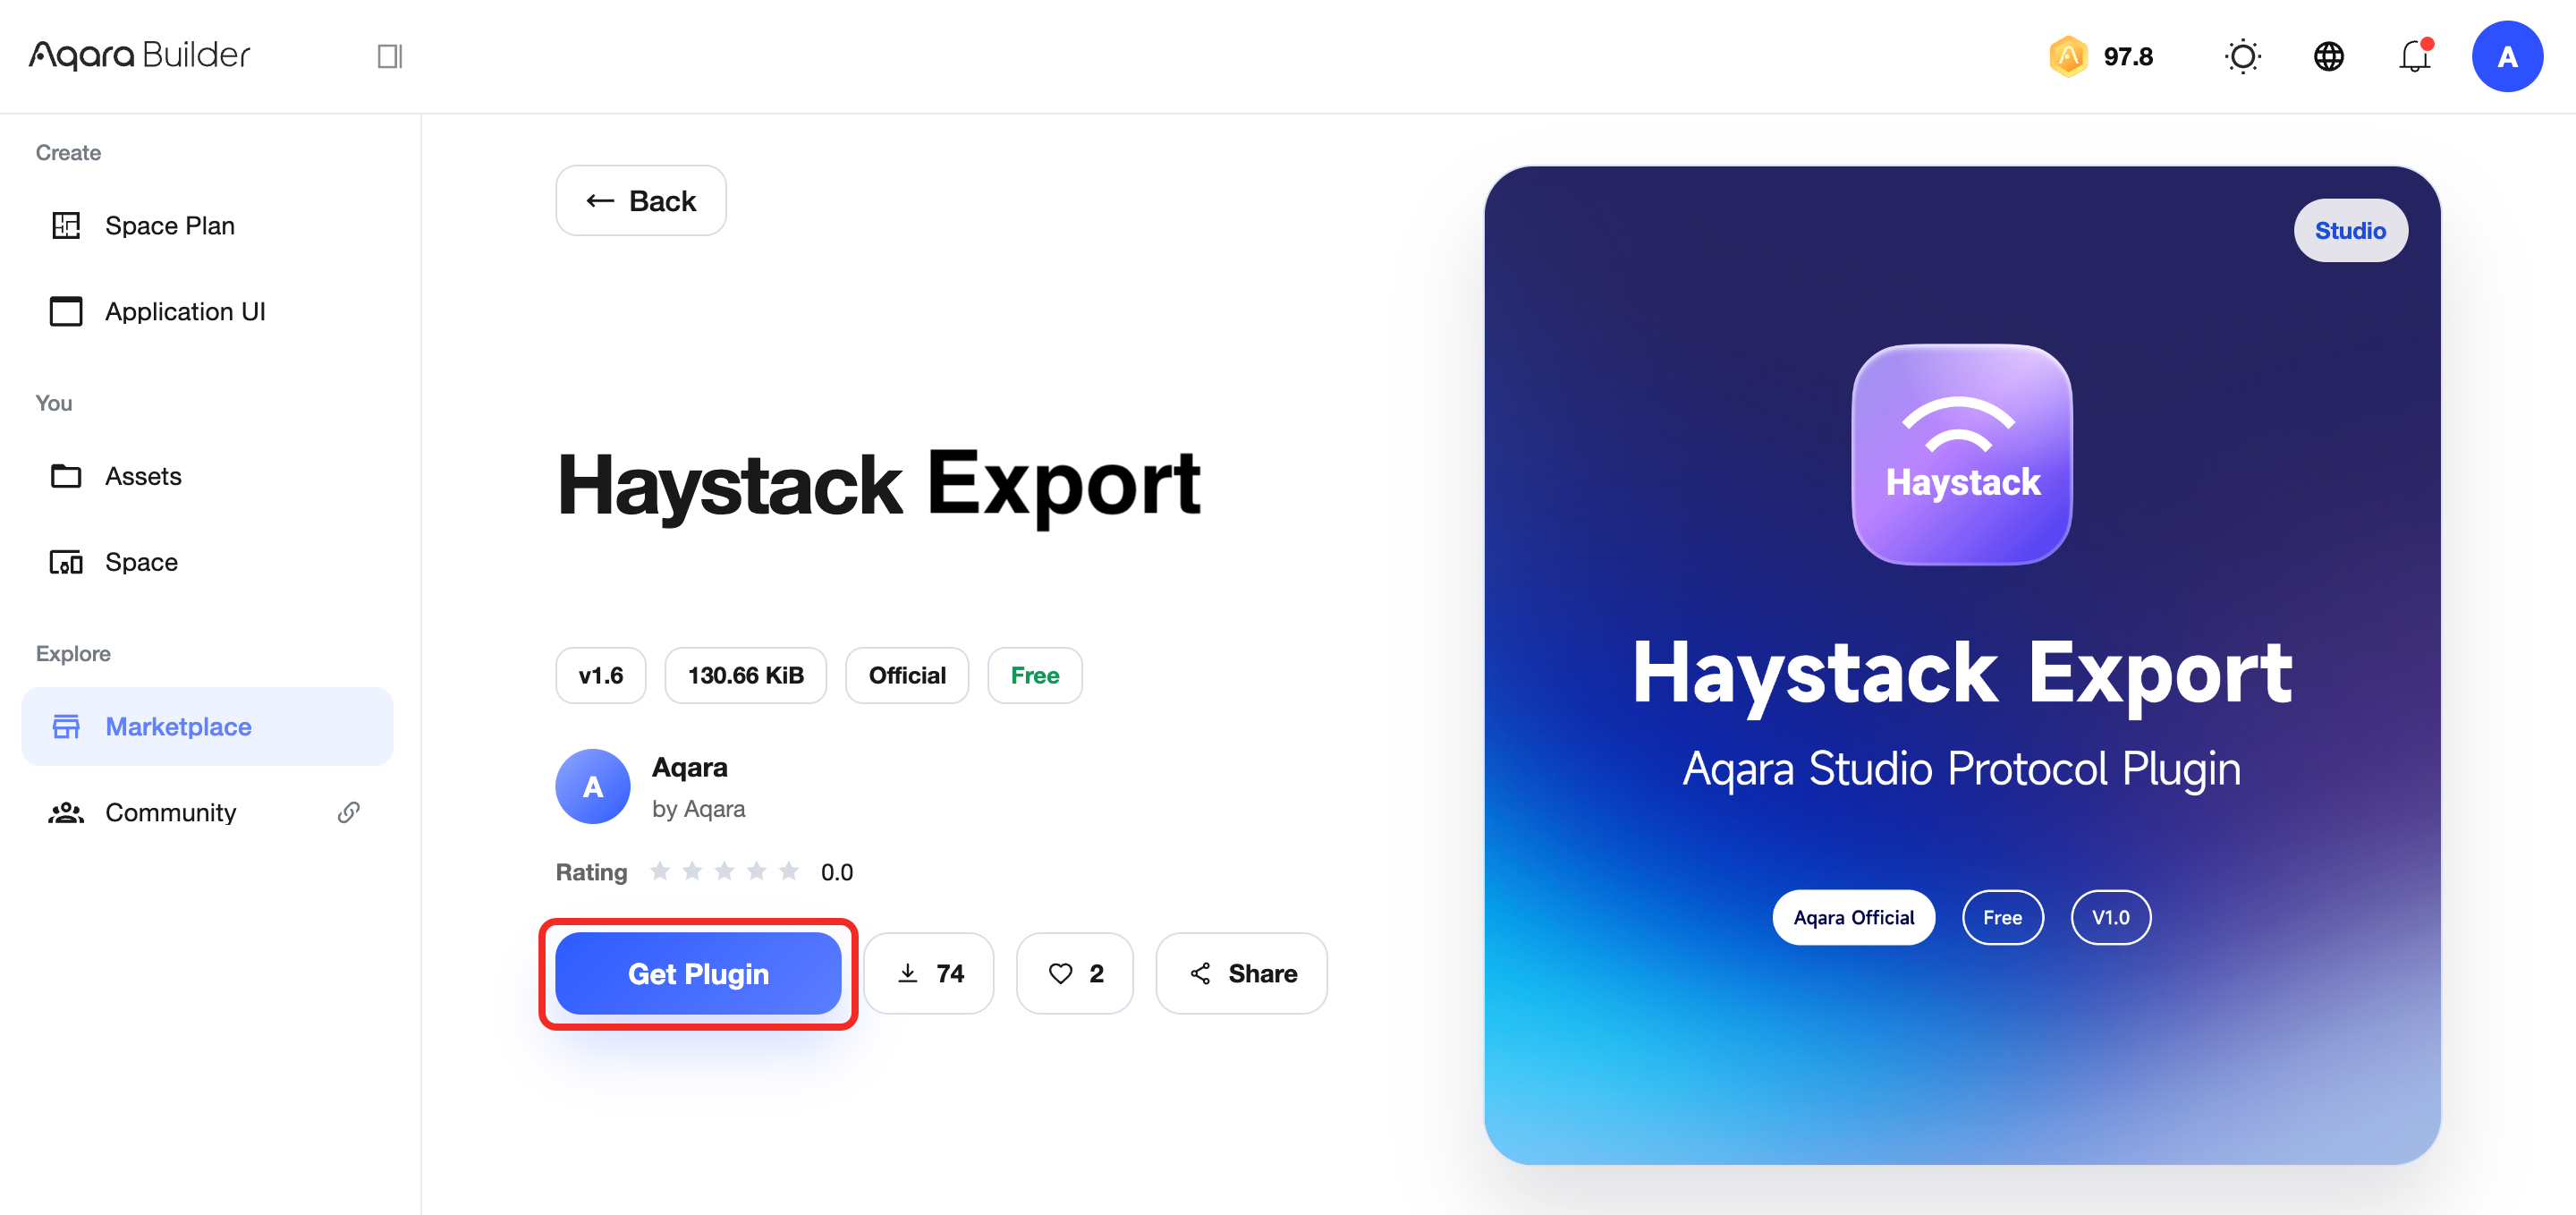Click the 'by Aqara' text
2576x1215 pixels.
coord(698,808)
